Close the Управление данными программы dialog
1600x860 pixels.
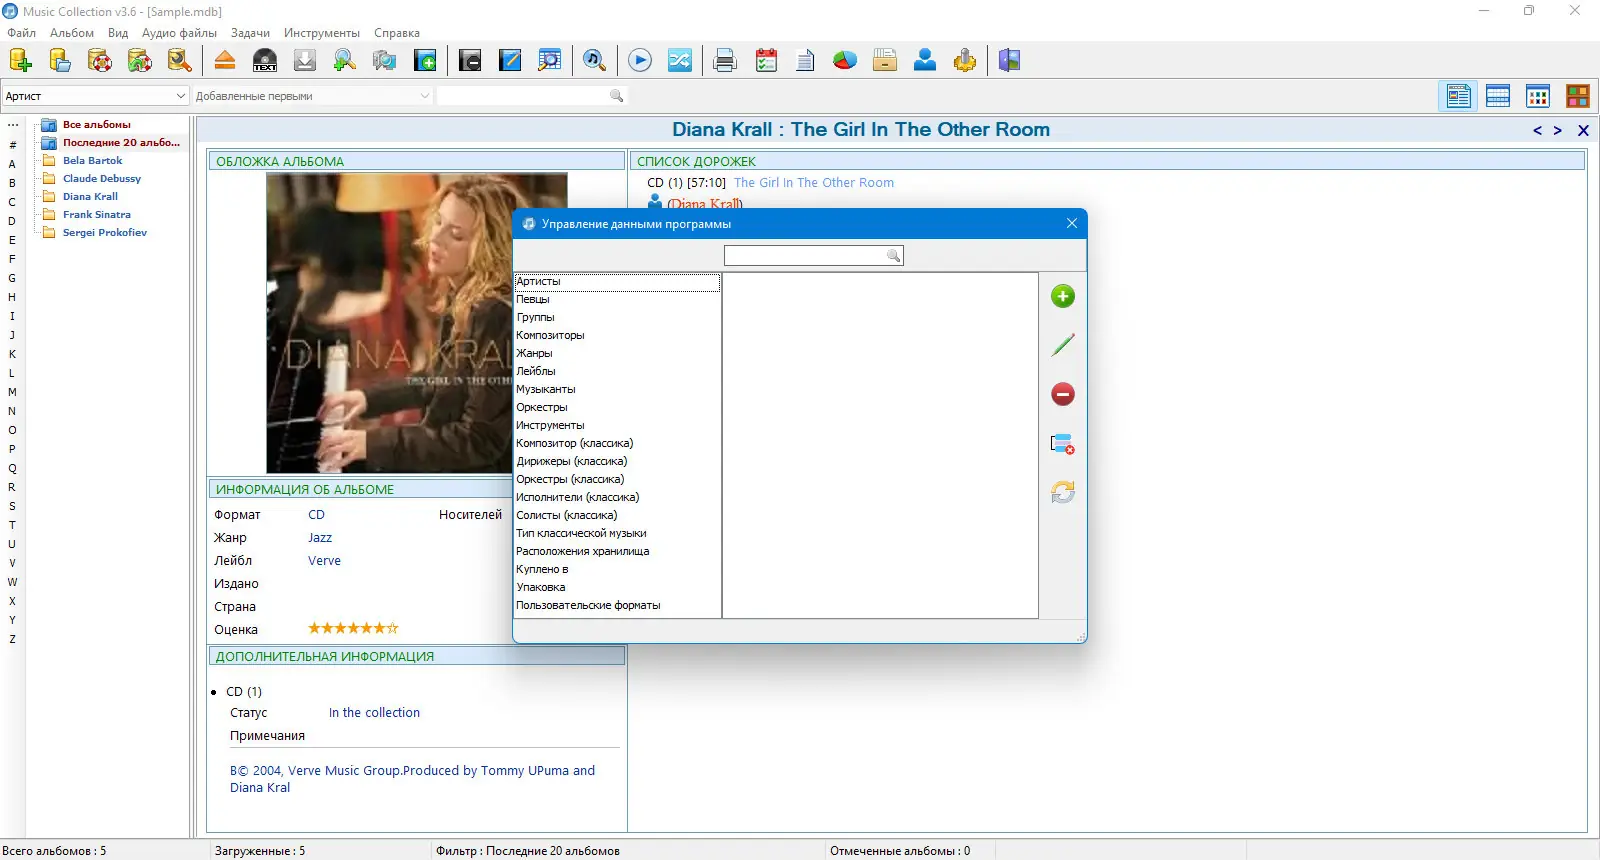point(1072,223)
